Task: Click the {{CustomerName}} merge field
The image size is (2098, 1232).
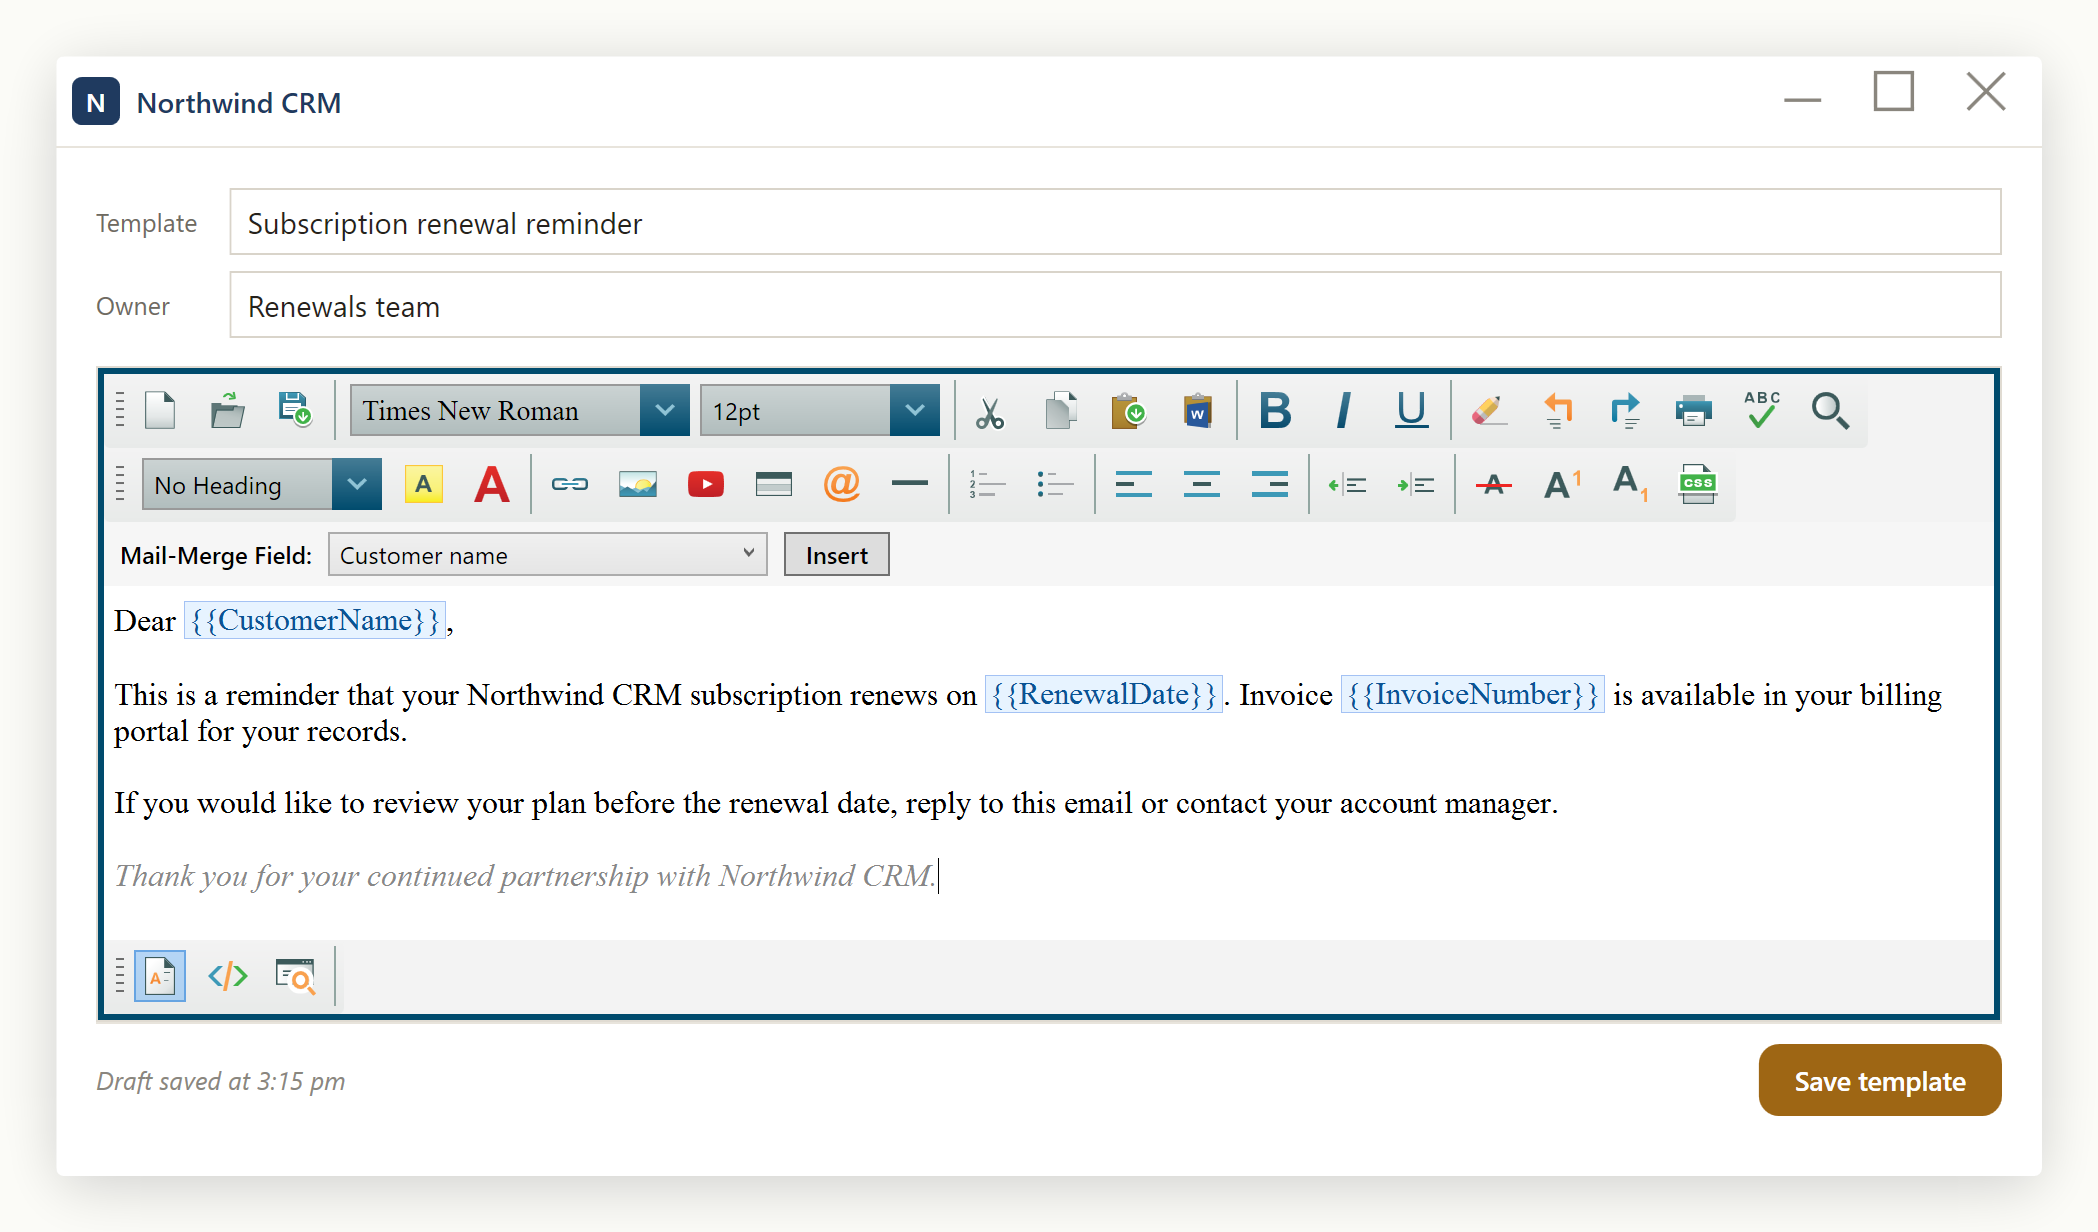Action: (315, 621)
